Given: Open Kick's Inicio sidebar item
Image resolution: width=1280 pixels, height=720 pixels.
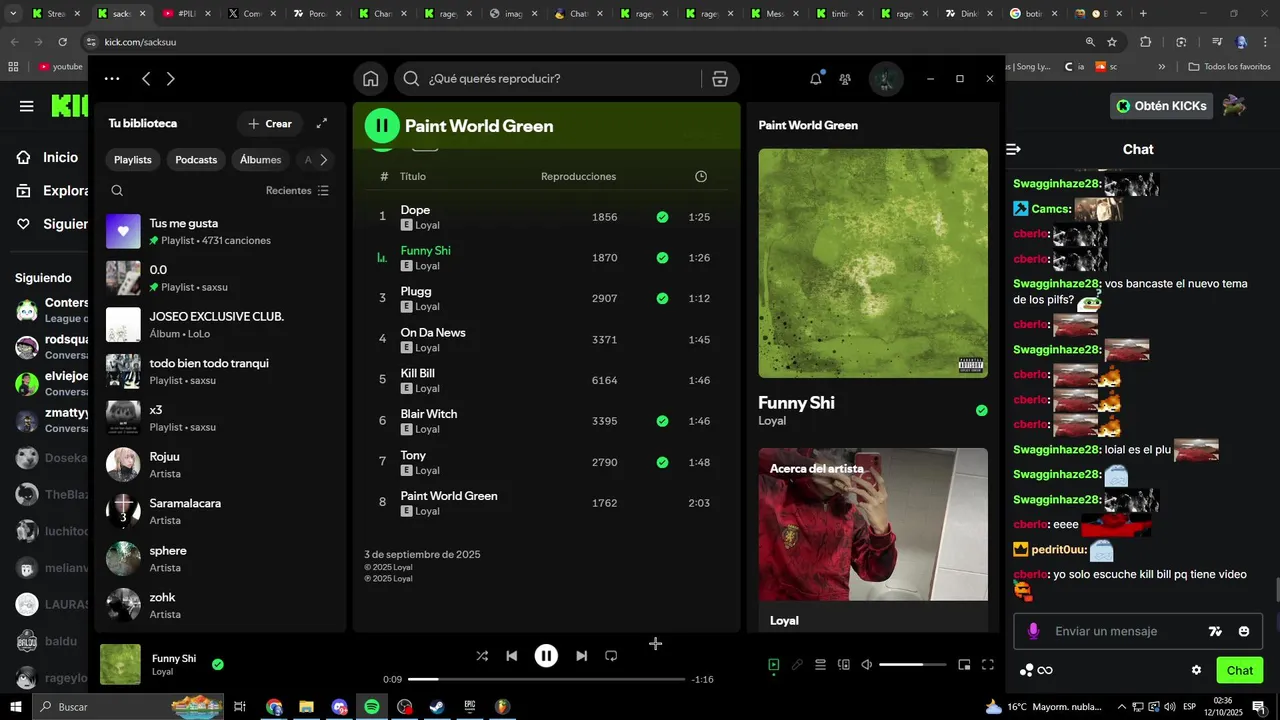Looking at the screenshot, I should pyautogui.click(x=47, y=157).
